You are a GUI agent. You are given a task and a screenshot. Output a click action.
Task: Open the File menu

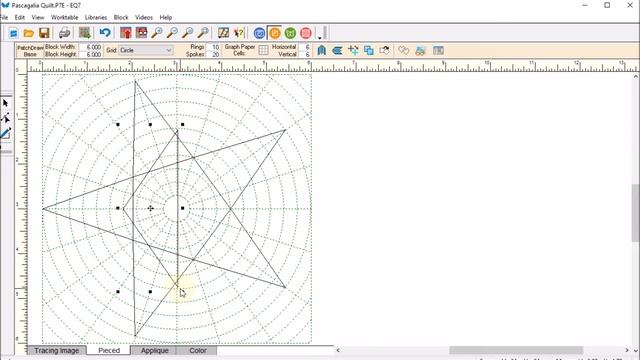[x=4, y=18]
